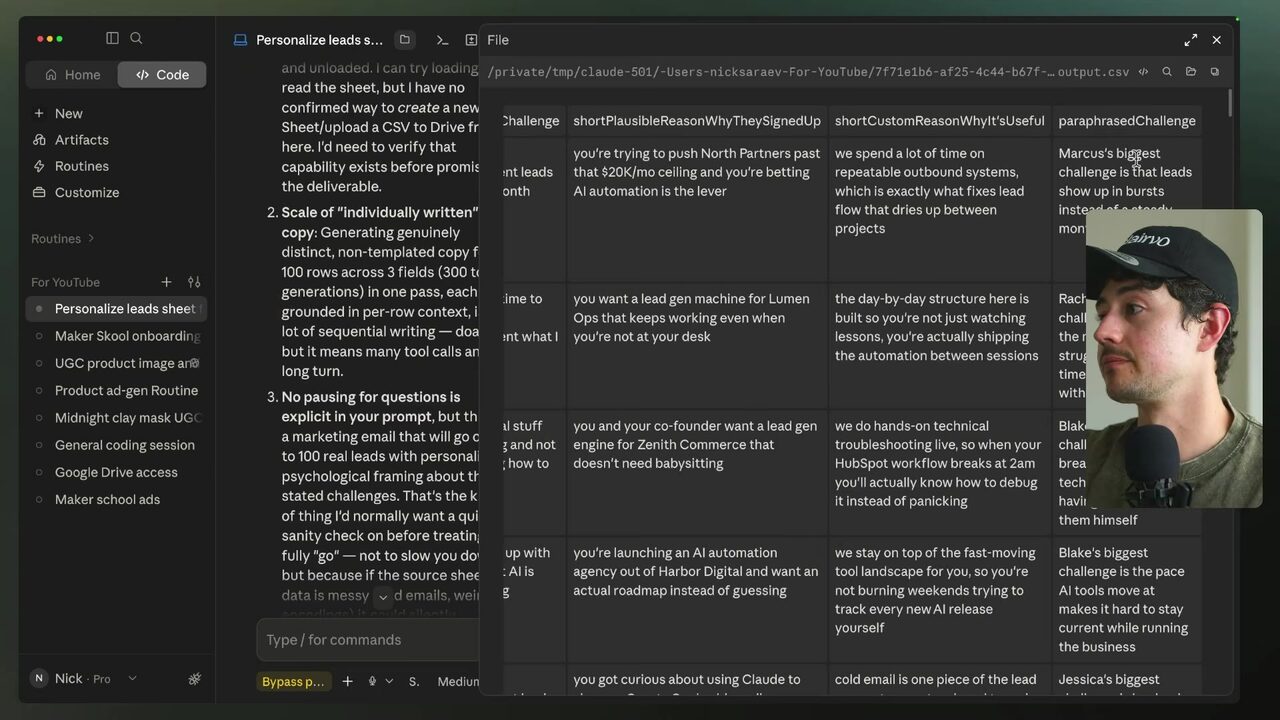The image size is (1280, 720).
Task: Switch to the Code tab
Action: click(162, 74)
